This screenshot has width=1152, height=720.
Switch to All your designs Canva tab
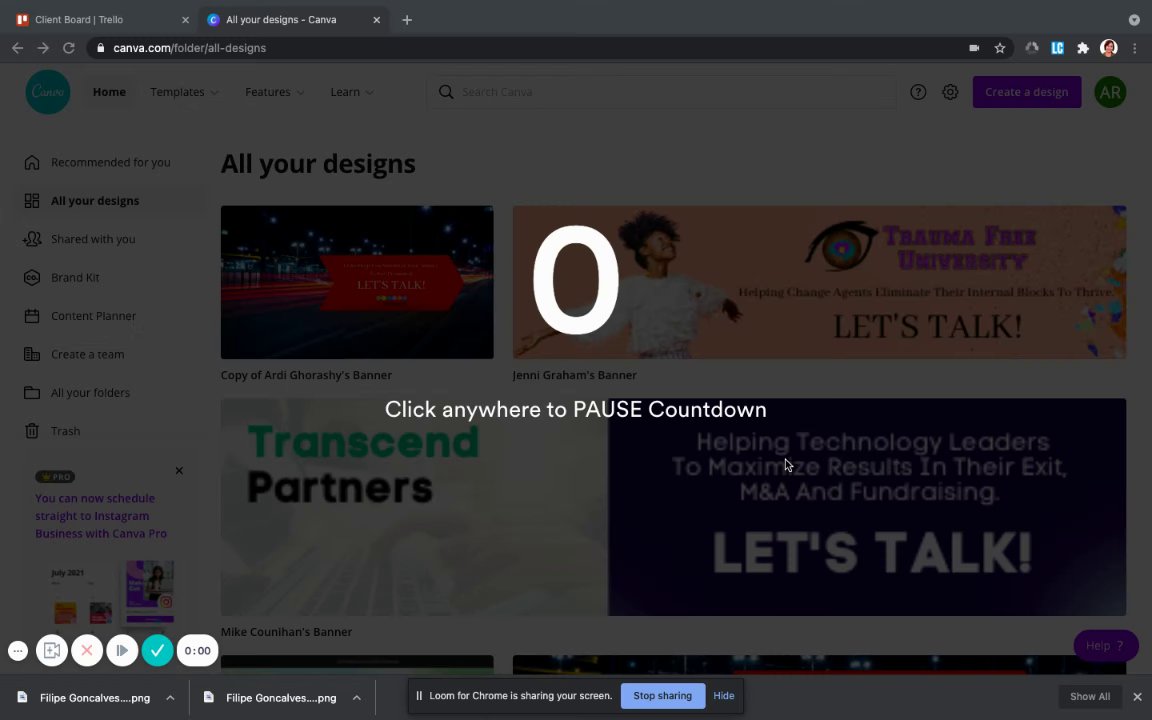coord(294,20)
